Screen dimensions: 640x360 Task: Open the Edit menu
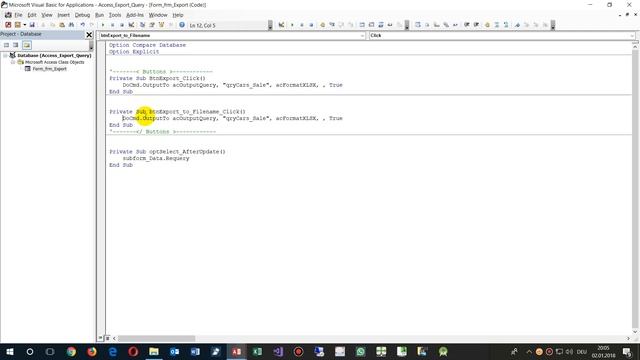32,15
